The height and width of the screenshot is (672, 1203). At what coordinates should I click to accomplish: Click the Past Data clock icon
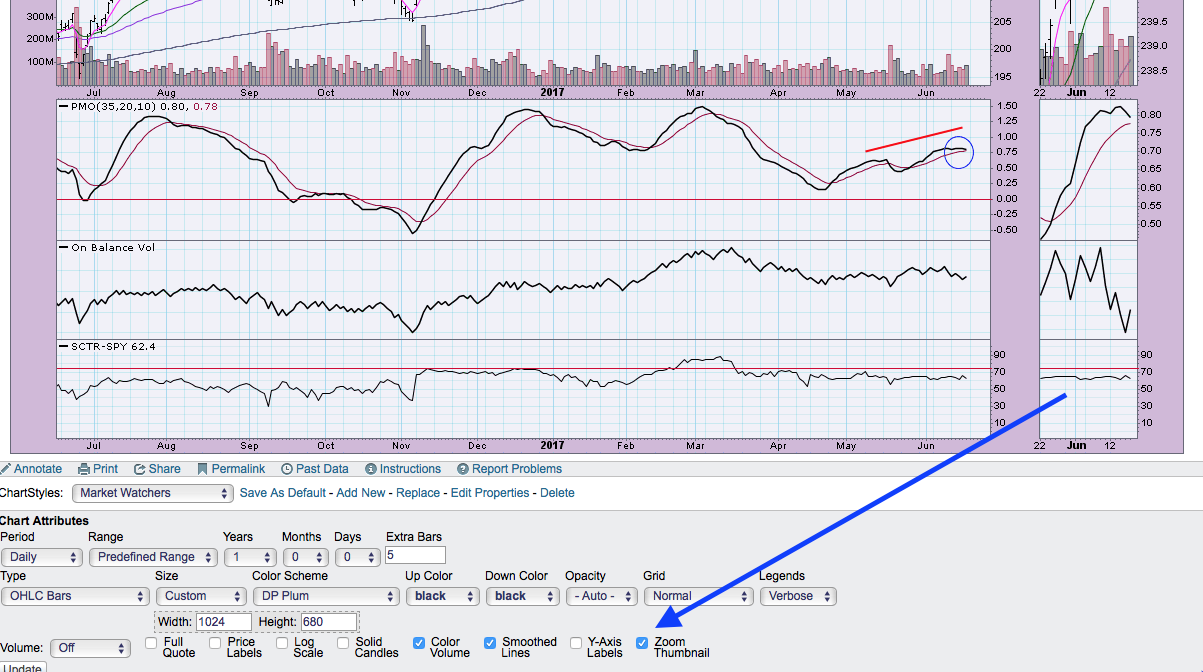point(287,469)
